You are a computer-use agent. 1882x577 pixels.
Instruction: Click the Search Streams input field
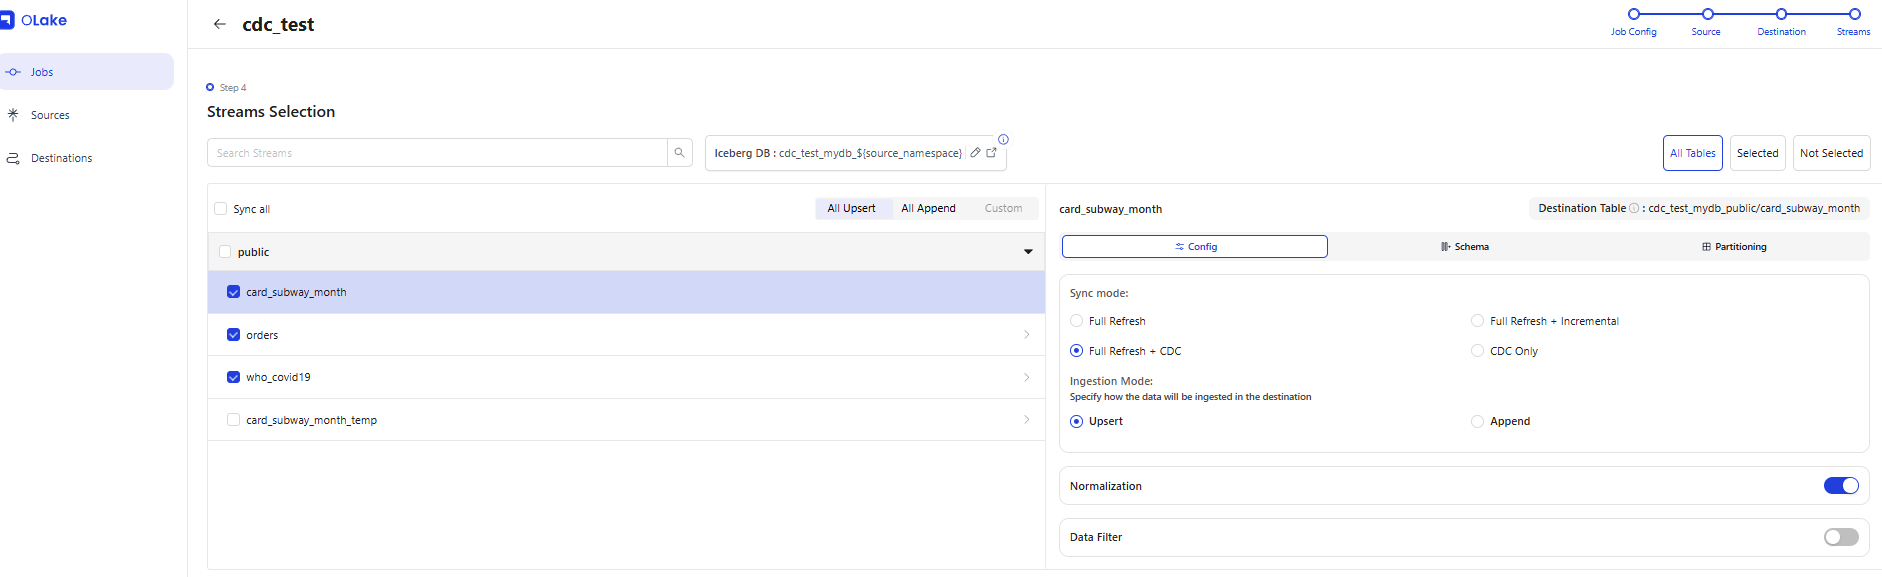[x=437, y=153]
